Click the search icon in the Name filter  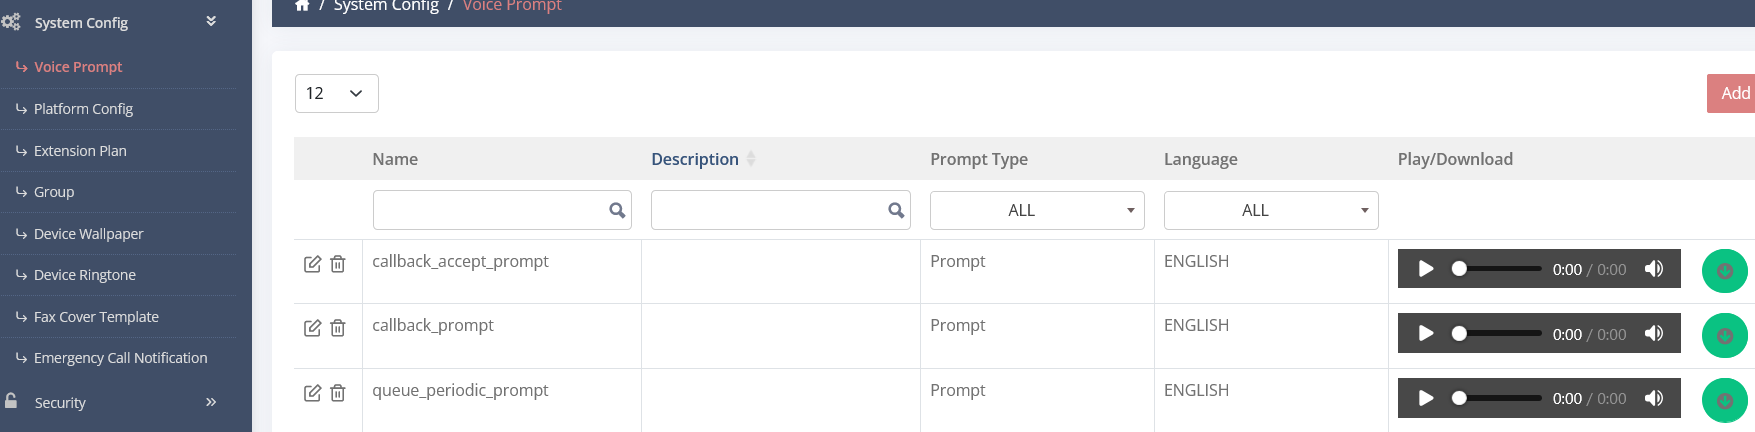617,210
